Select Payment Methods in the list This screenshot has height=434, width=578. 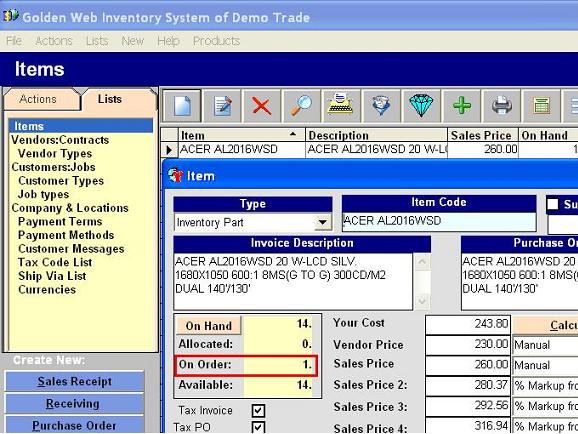tap(66, 235)
